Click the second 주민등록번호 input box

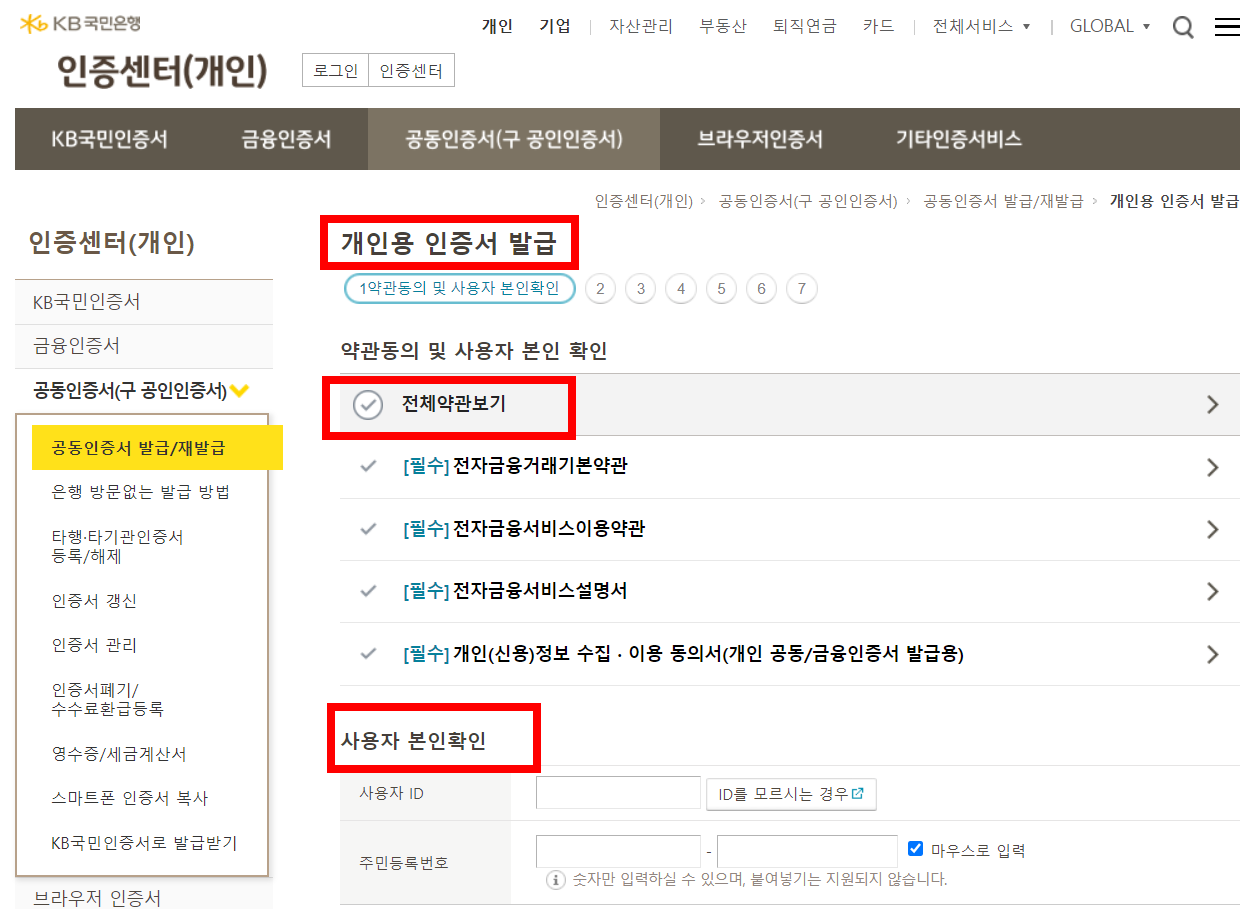pos(807,851)
